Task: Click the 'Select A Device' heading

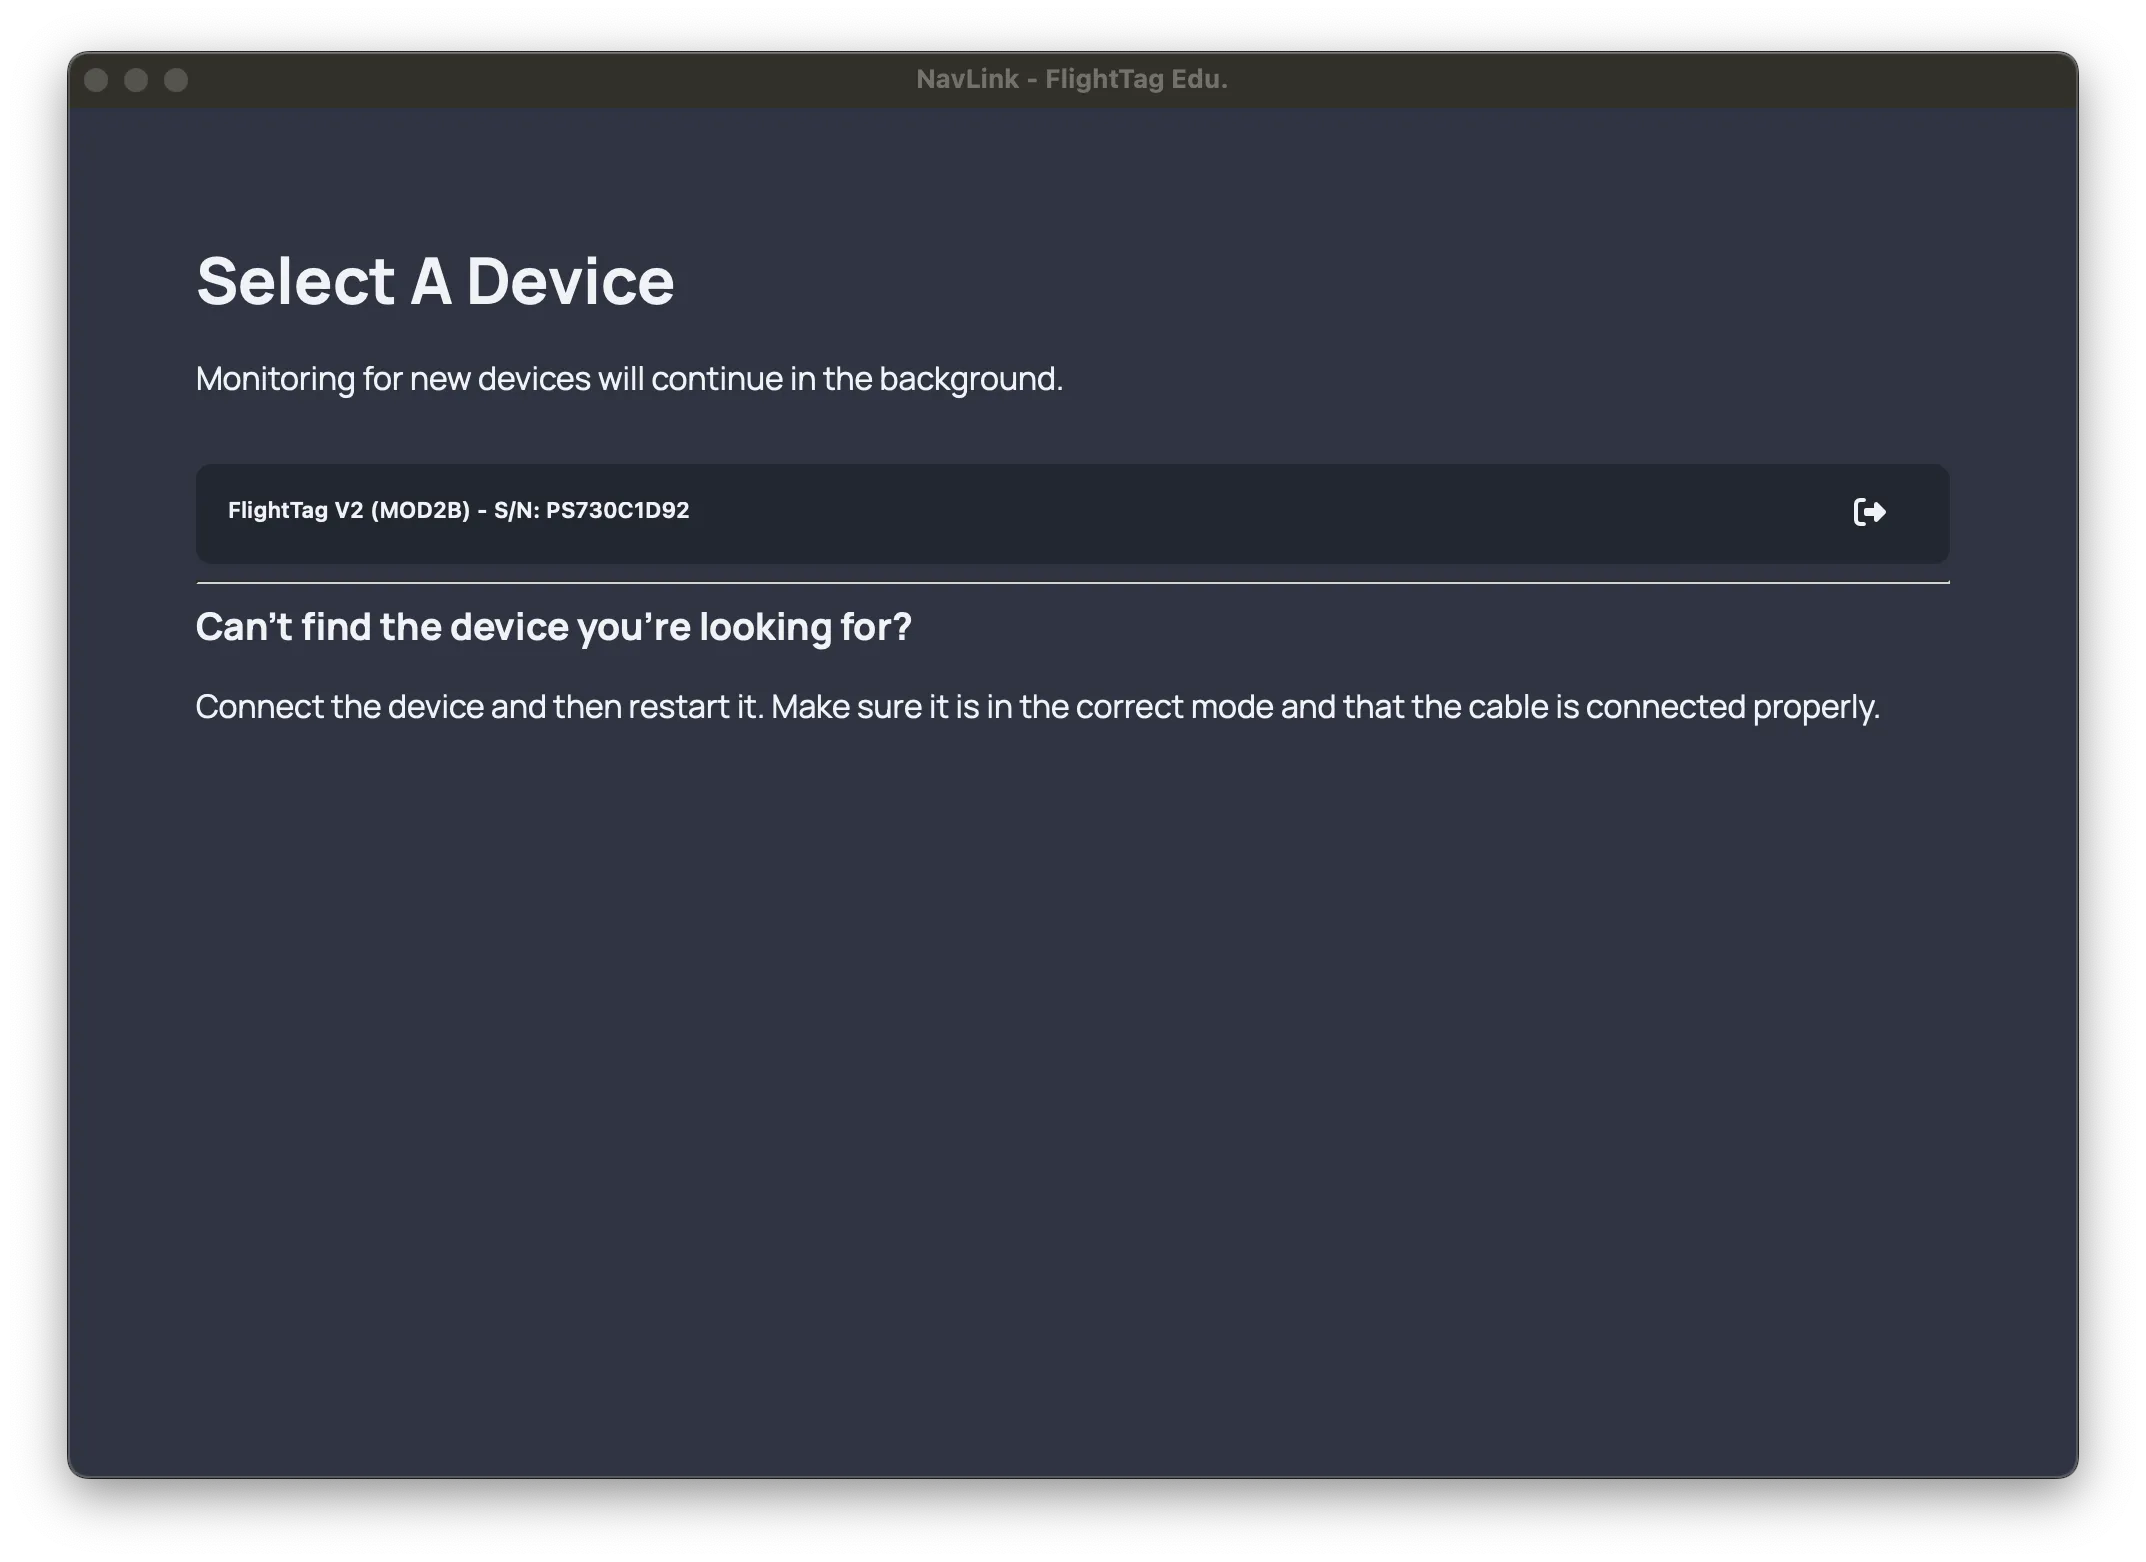Action: (436, 281)
